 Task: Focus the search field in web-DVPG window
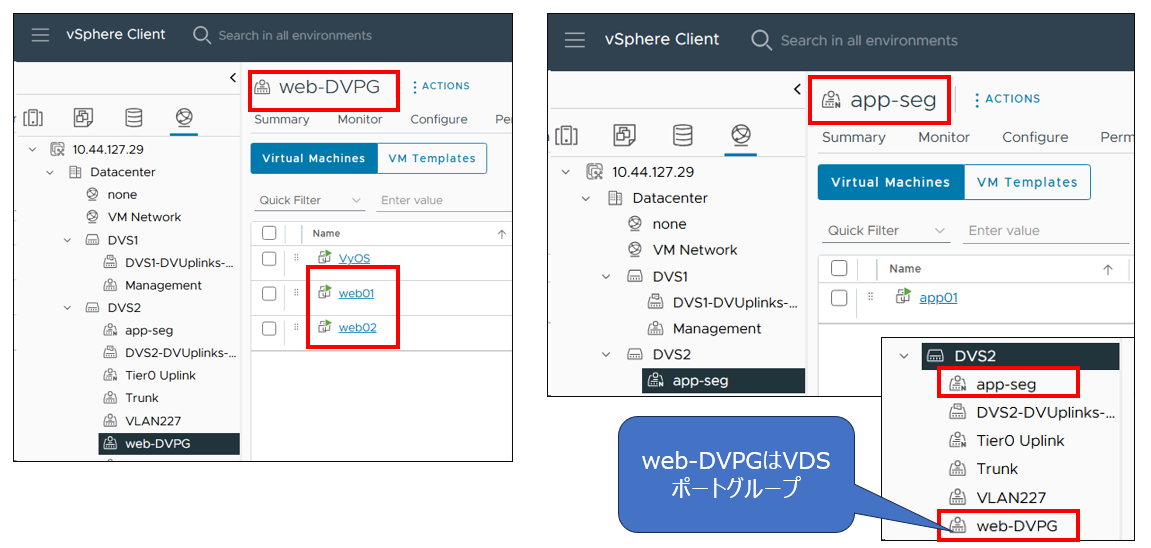coord(295,35)
